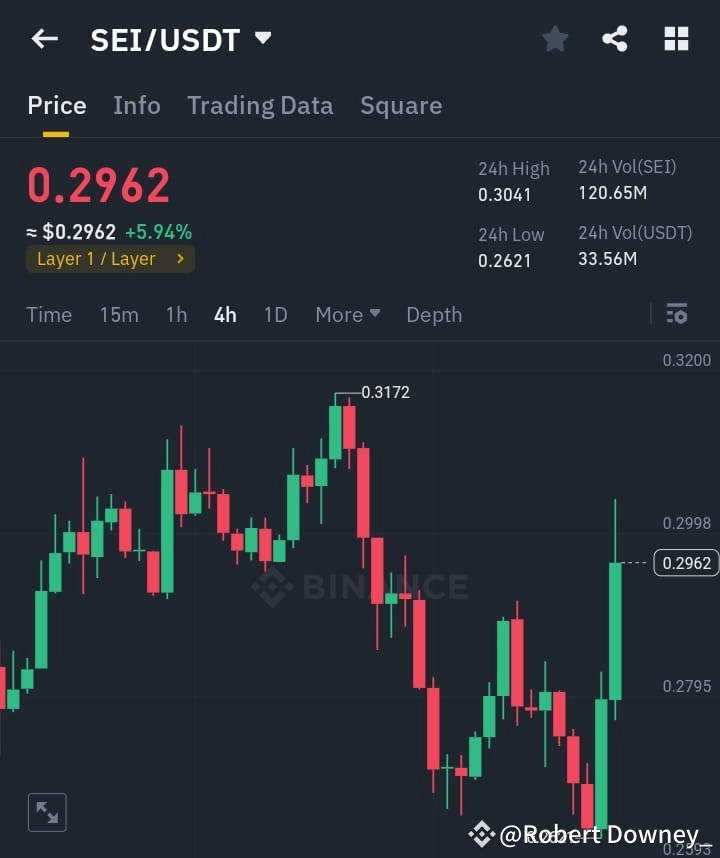Image resolution: width=720 pixels, height=858 pixels.
Task: Enable the 1h candle interval
Action: point(176,314)
